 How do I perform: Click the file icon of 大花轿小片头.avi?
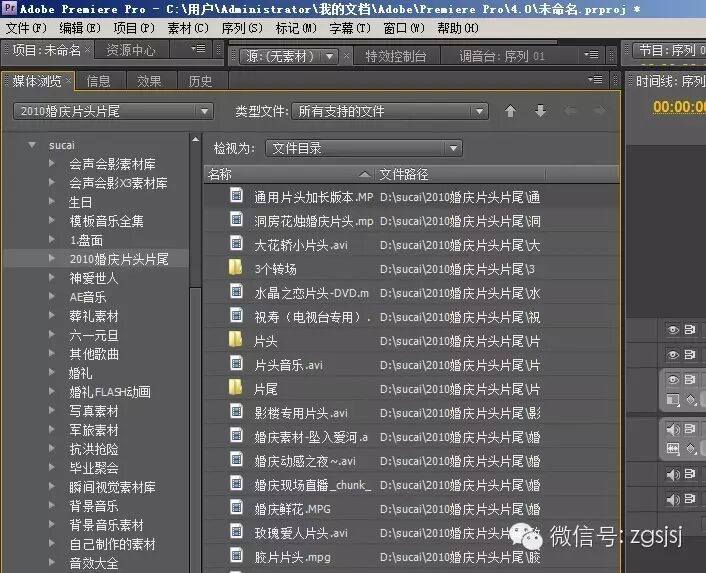pyautogui.click(x=236, y=244)
